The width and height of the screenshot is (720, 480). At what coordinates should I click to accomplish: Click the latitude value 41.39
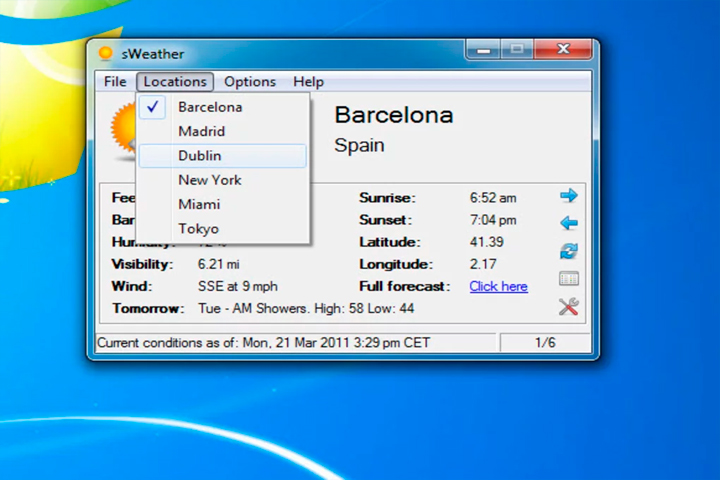487,242
